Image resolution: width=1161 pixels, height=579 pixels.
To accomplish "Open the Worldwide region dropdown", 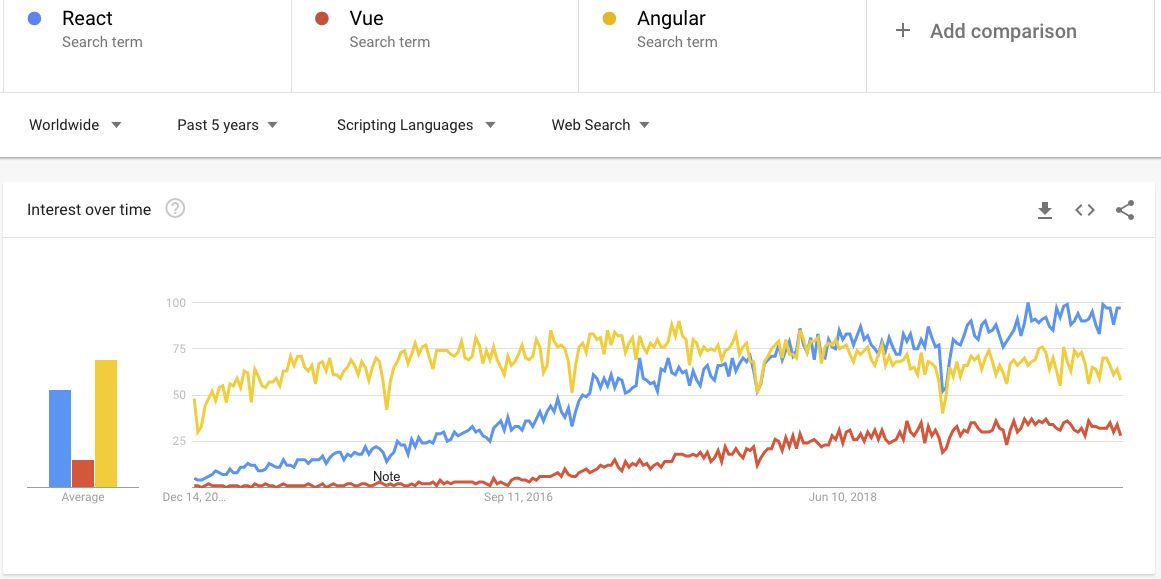I will tap(75, 125).
